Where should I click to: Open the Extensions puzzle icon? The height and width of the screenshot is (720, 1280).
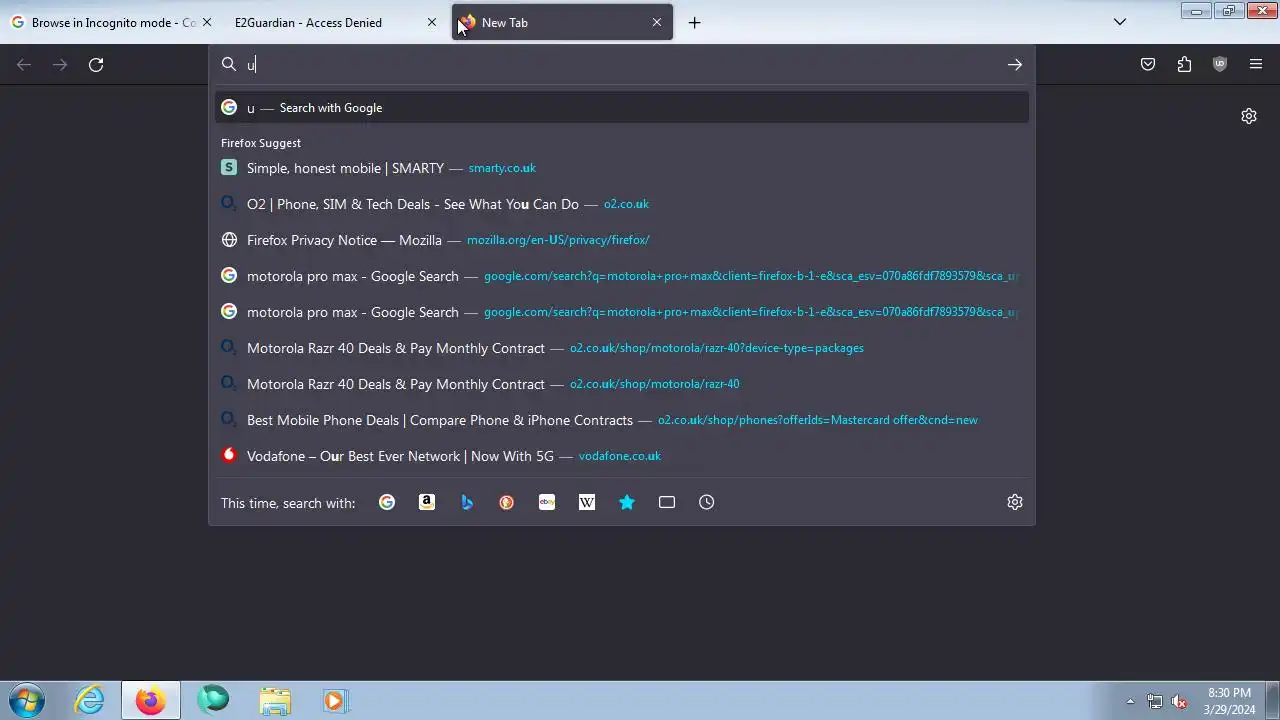coord(1184,65)
